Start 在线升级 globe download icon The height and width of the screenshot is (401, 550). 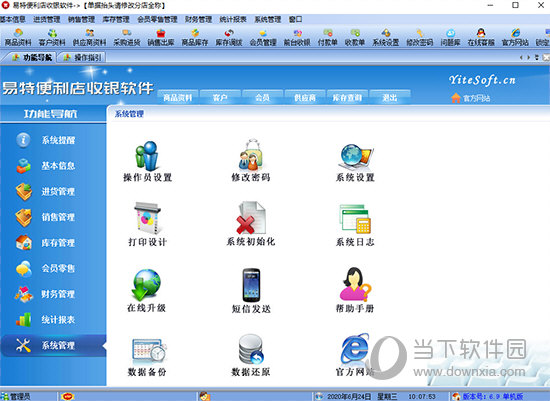click(x=146, y=290)
